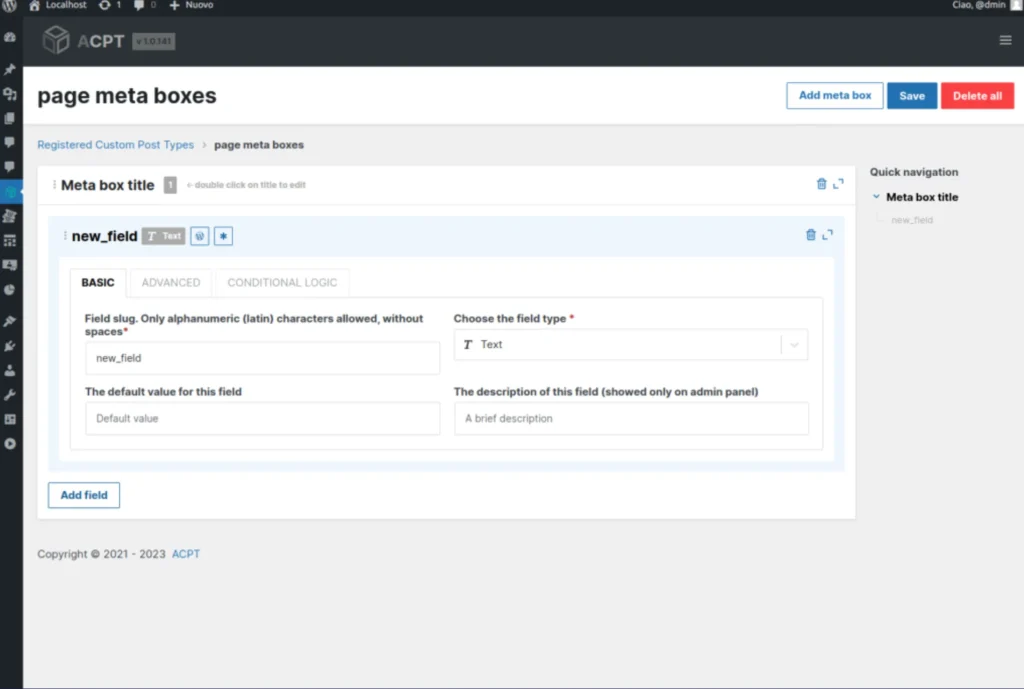Open Users from the sidebar person icon

click(x=10, y=370)
